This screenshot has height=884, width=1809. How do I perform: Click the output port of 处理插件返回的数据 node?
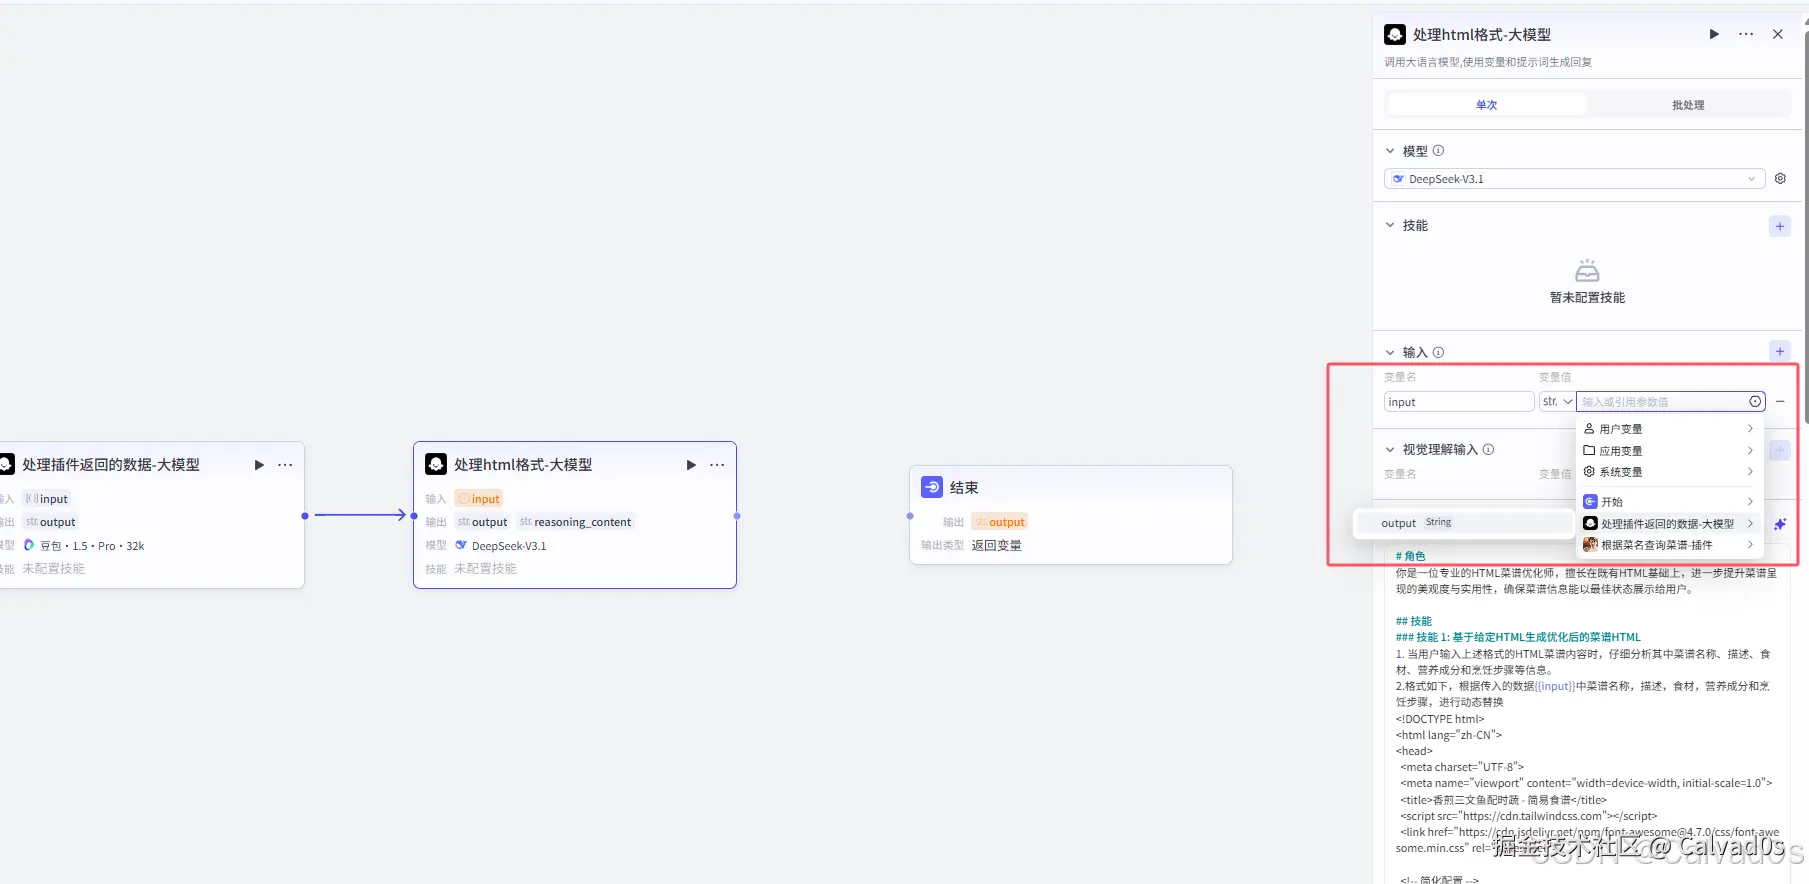pyautogui.click(x=305, y=516)
